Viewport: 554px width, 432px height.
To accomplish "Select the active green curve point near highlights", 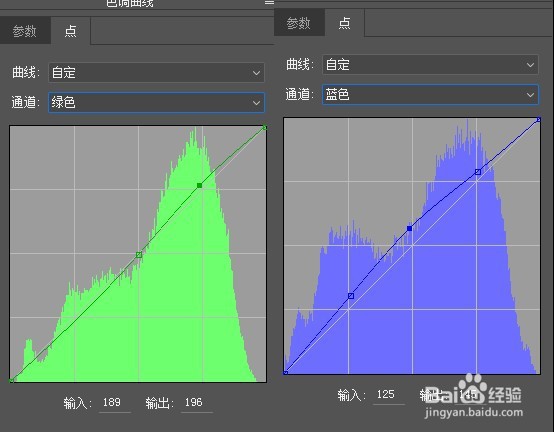I will click(x=200, y=185).
